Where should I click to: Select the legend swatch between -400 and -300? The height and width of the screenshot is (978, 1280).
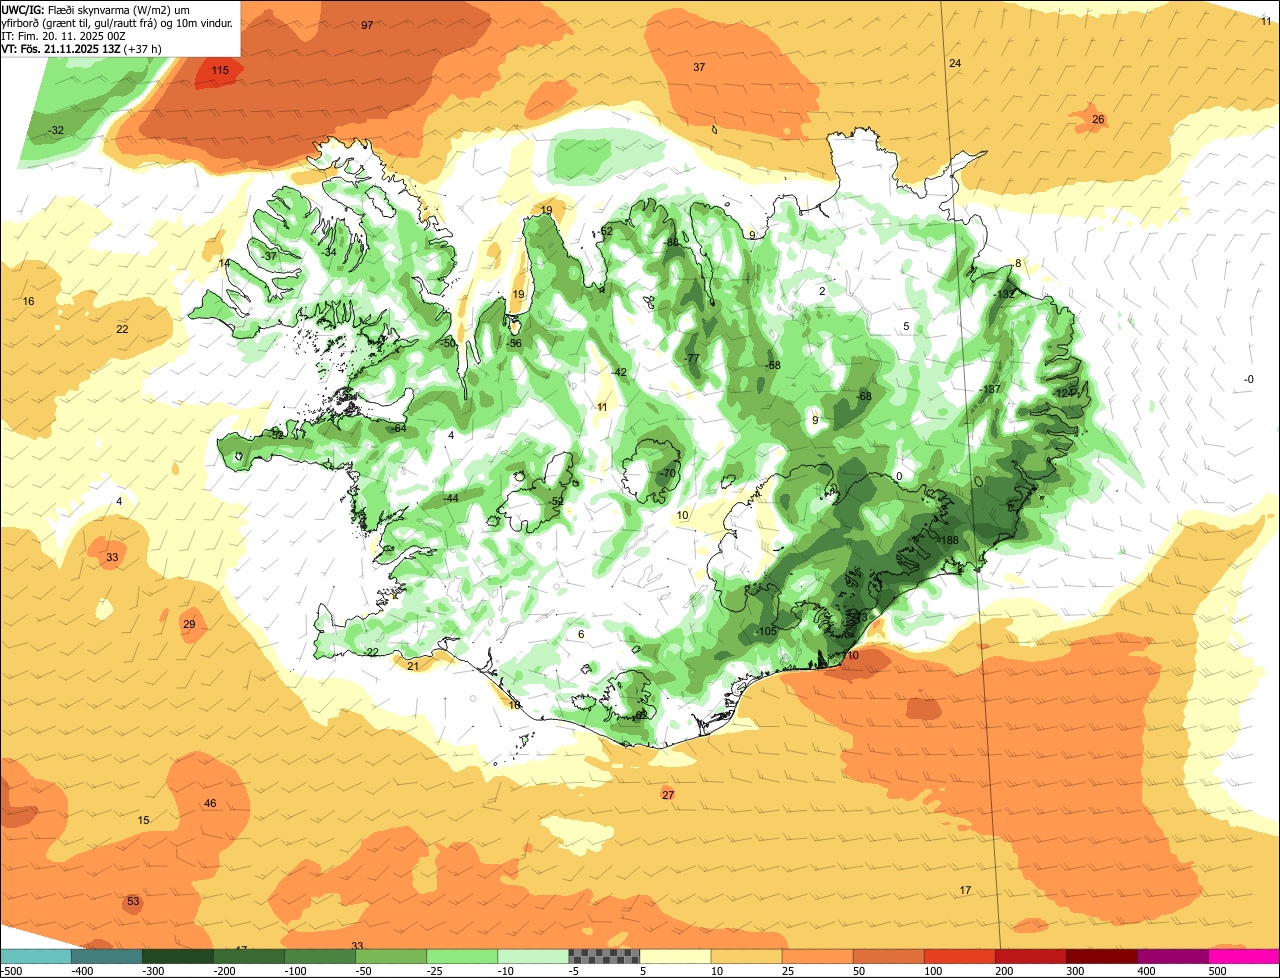pos(107,956)
